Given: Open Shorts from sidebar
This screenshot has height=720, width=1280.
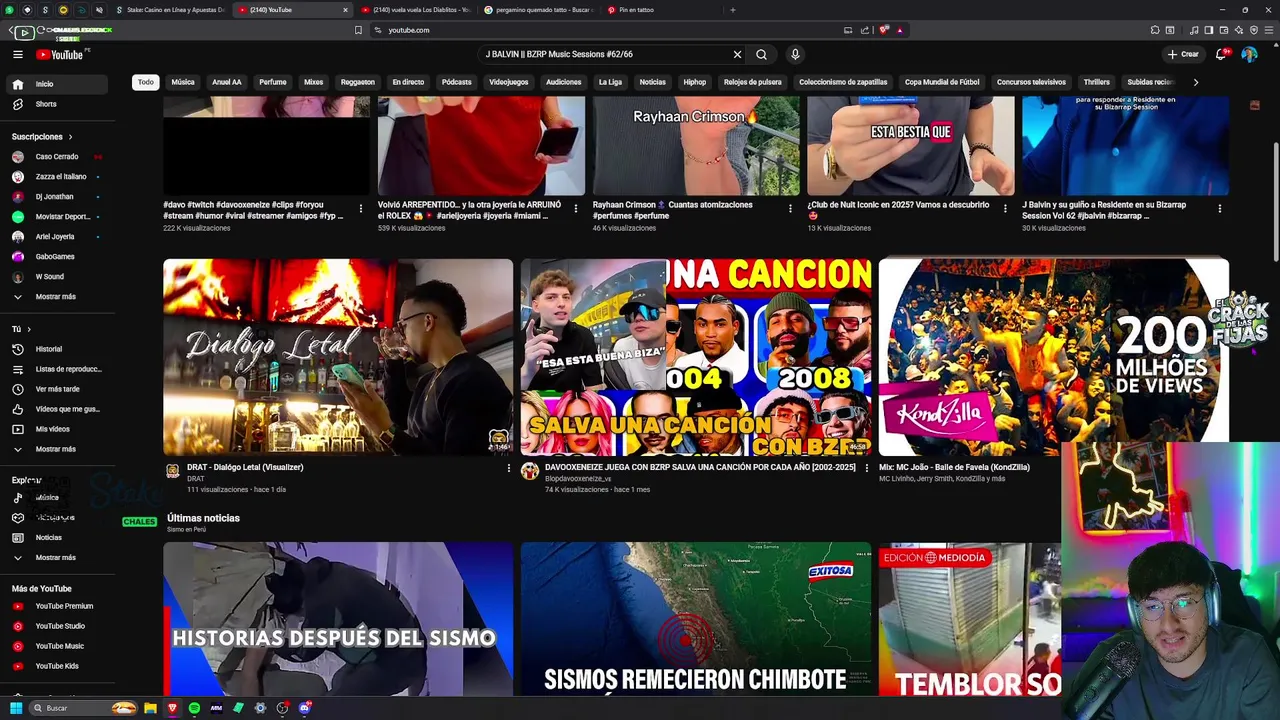Looking at the screenshot, I should (57, 104).
